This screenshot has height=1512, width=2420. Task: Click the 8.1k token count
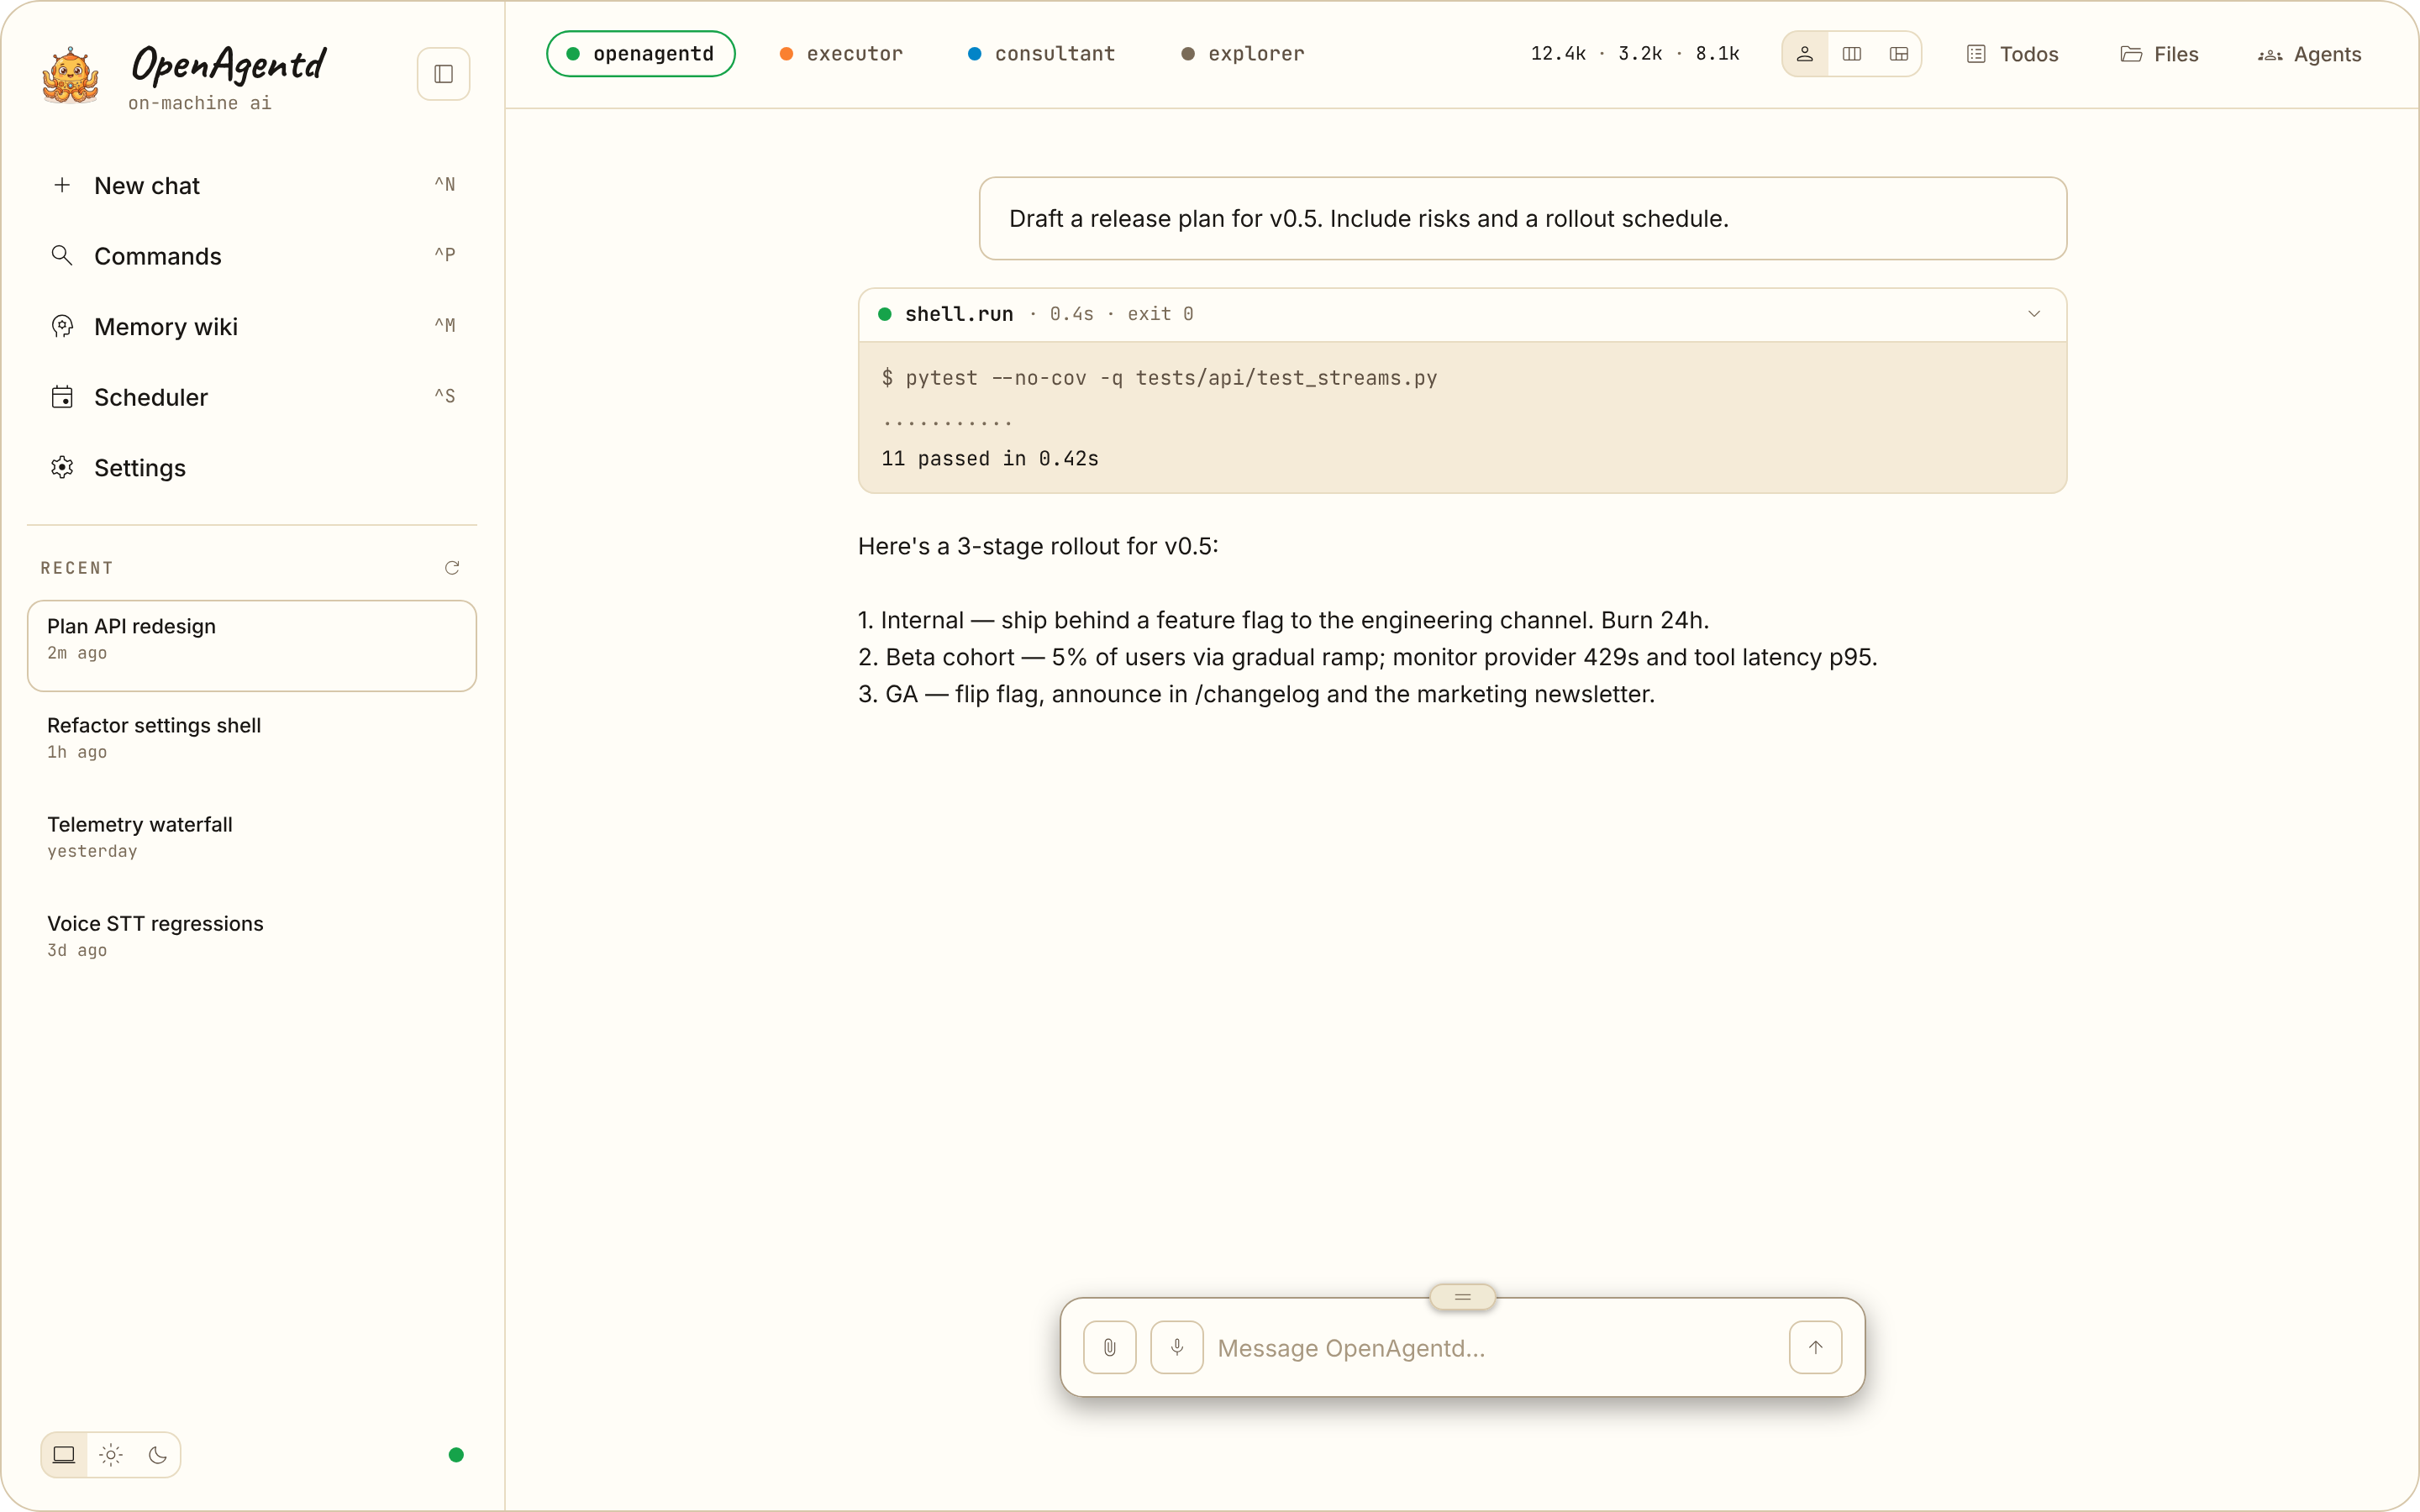1717,54
